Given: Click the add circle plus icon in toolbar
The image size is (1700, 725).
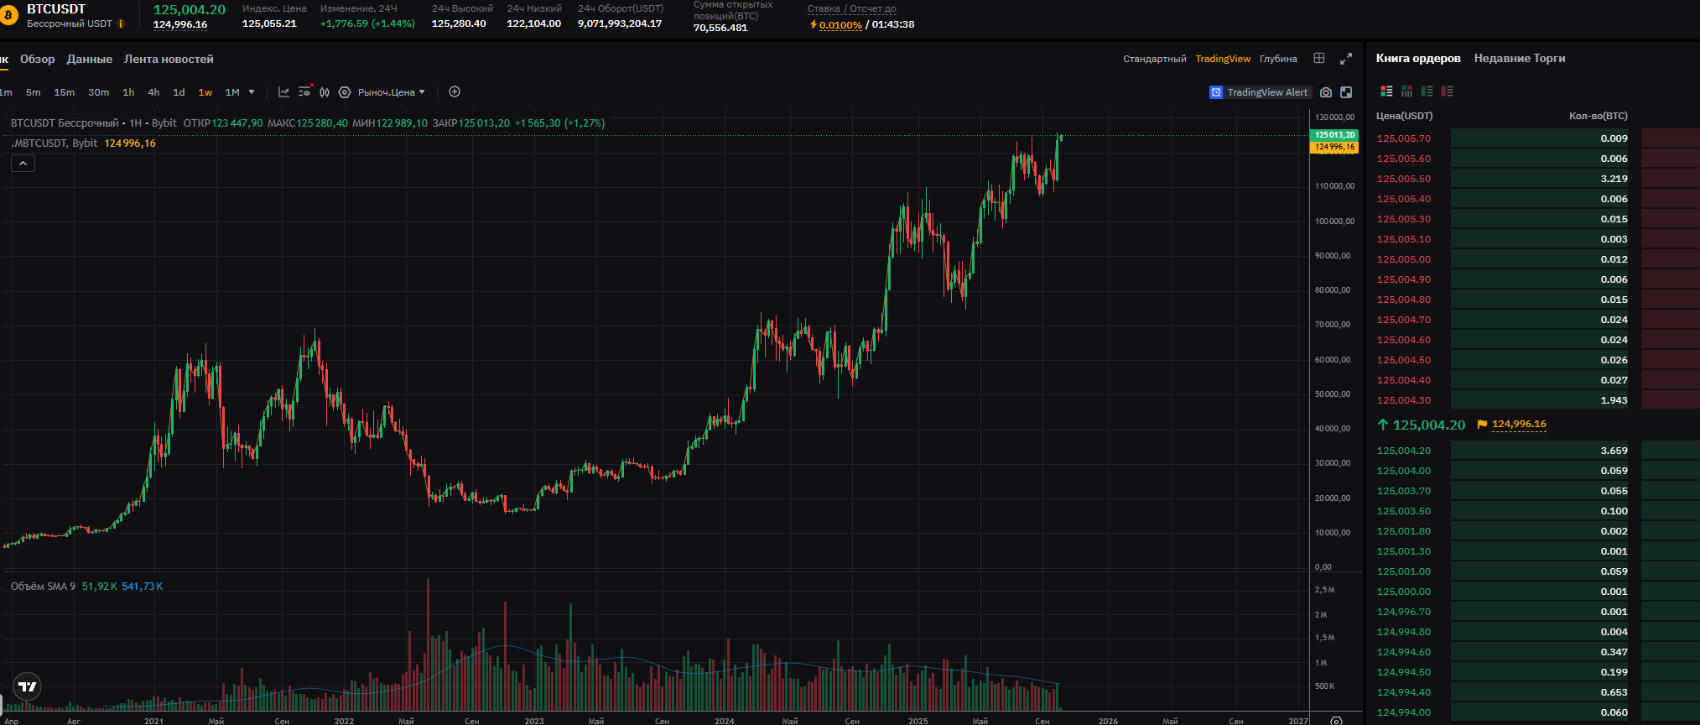Looking at the screenshot, I should point(454,92).
